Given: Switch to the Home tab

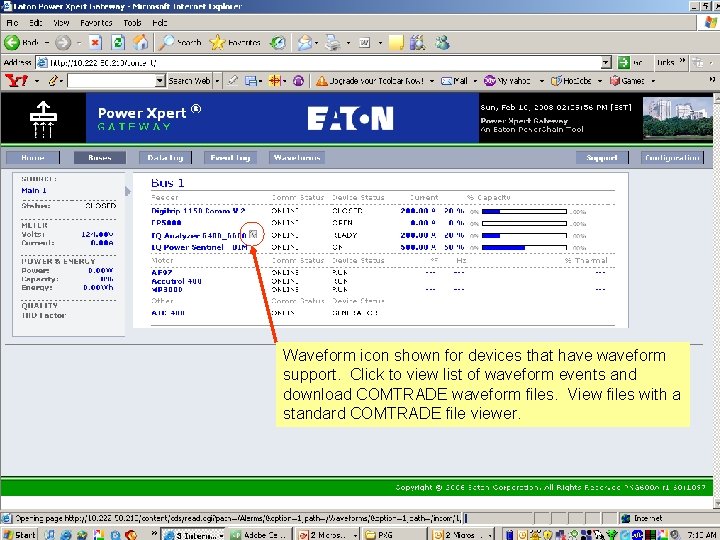Looking at the screenshot, I should 33,158.
